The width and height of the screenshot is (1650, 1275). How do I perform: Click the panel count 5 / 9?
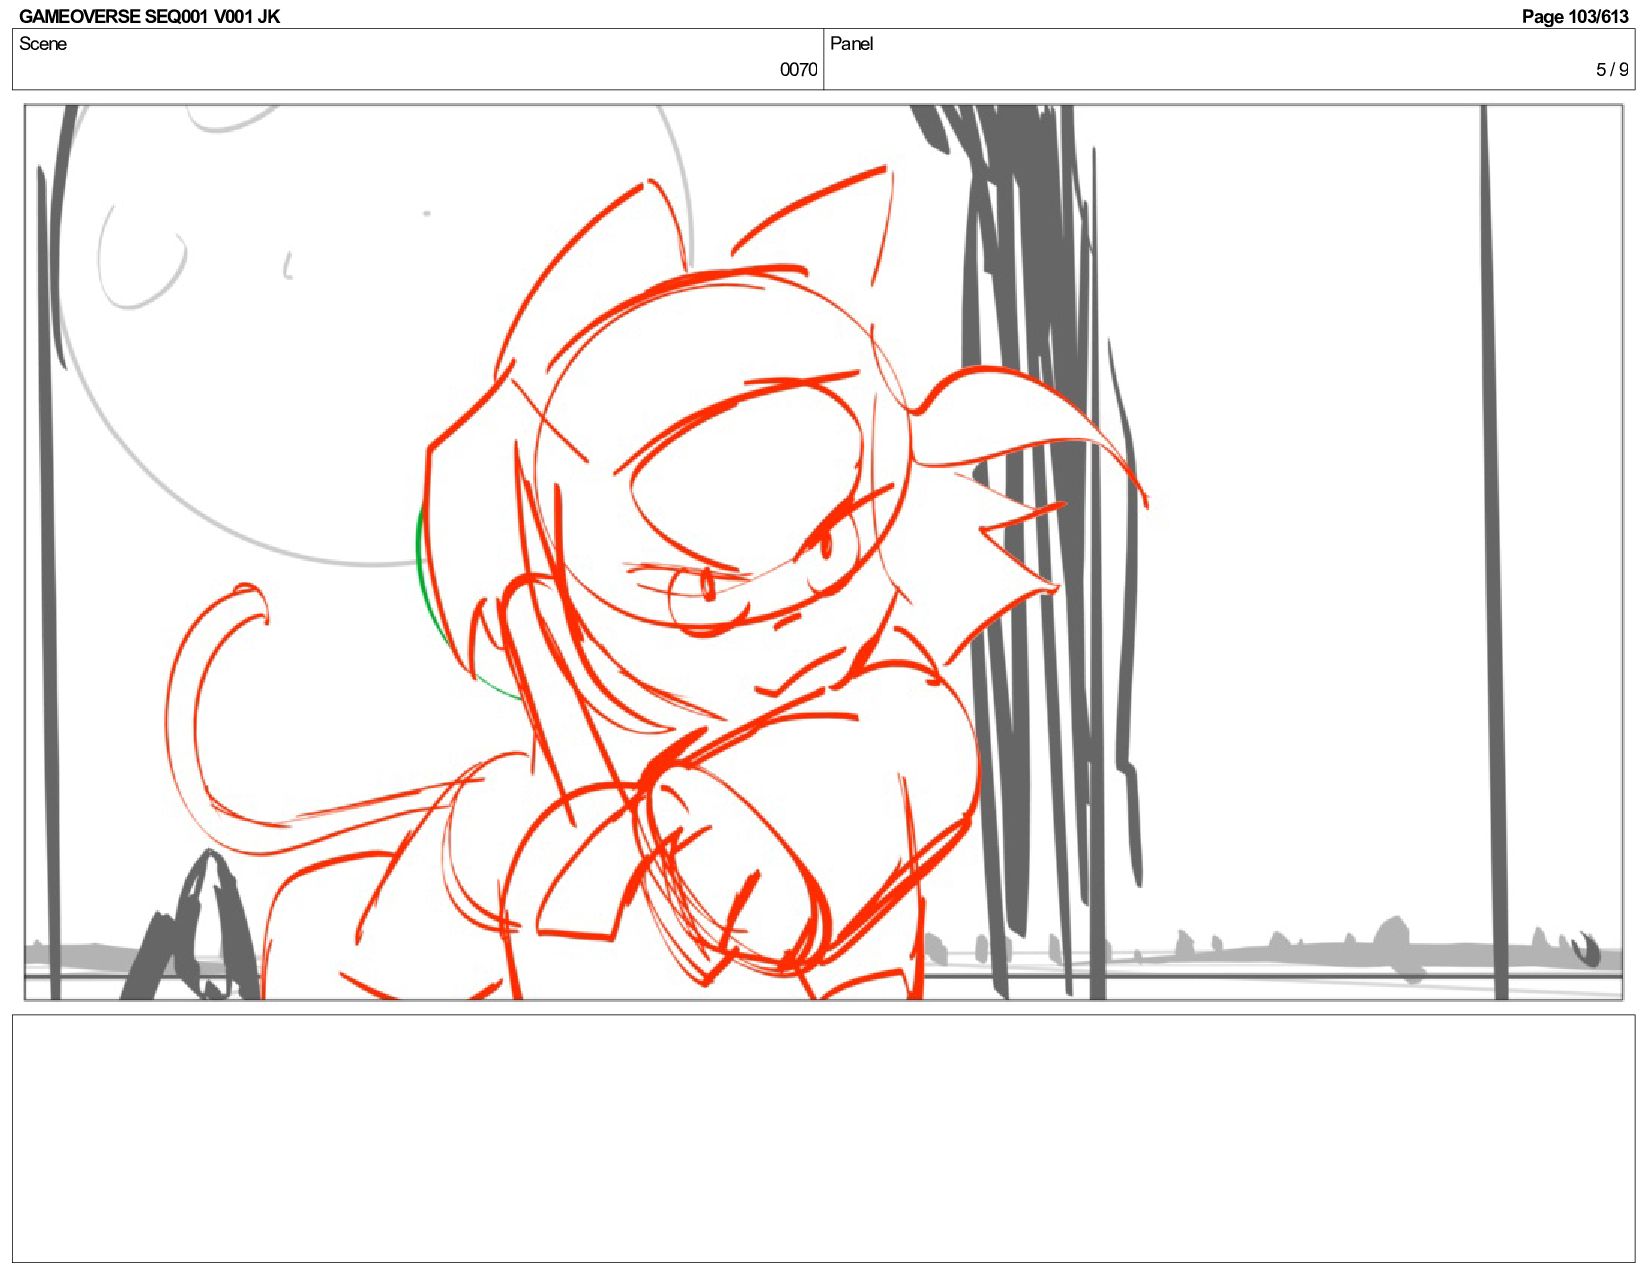1611,70
